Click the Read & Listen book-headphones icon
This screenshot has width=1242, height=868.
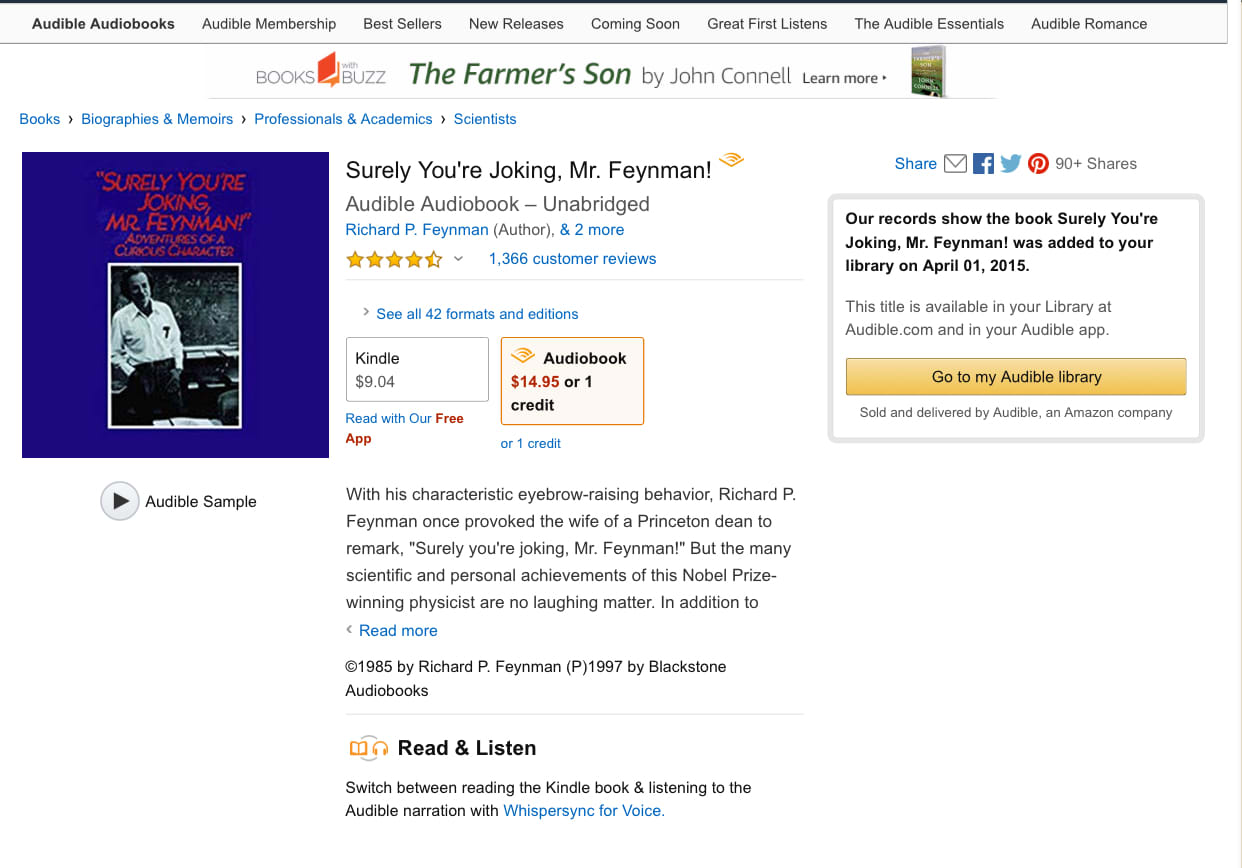coord(368,748)
